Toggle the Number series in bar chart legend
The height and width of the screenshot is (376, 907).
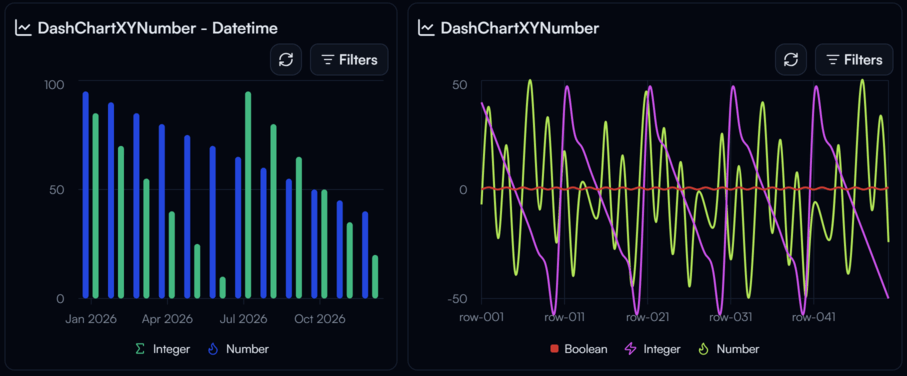(x=238, y=349)
